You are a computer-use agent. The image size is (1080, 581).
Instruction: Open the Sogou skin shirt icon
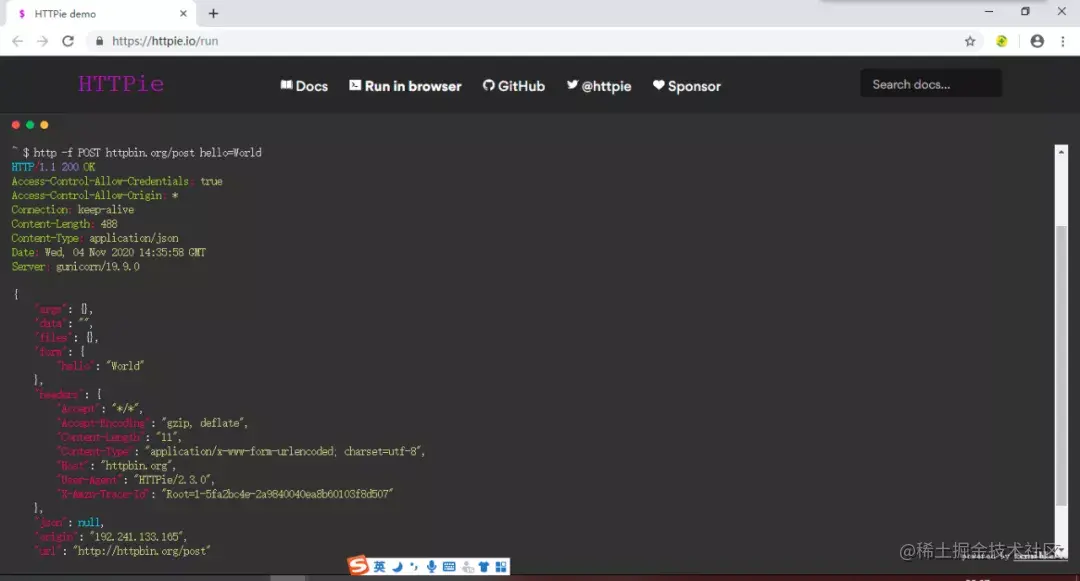coord(484,567)
